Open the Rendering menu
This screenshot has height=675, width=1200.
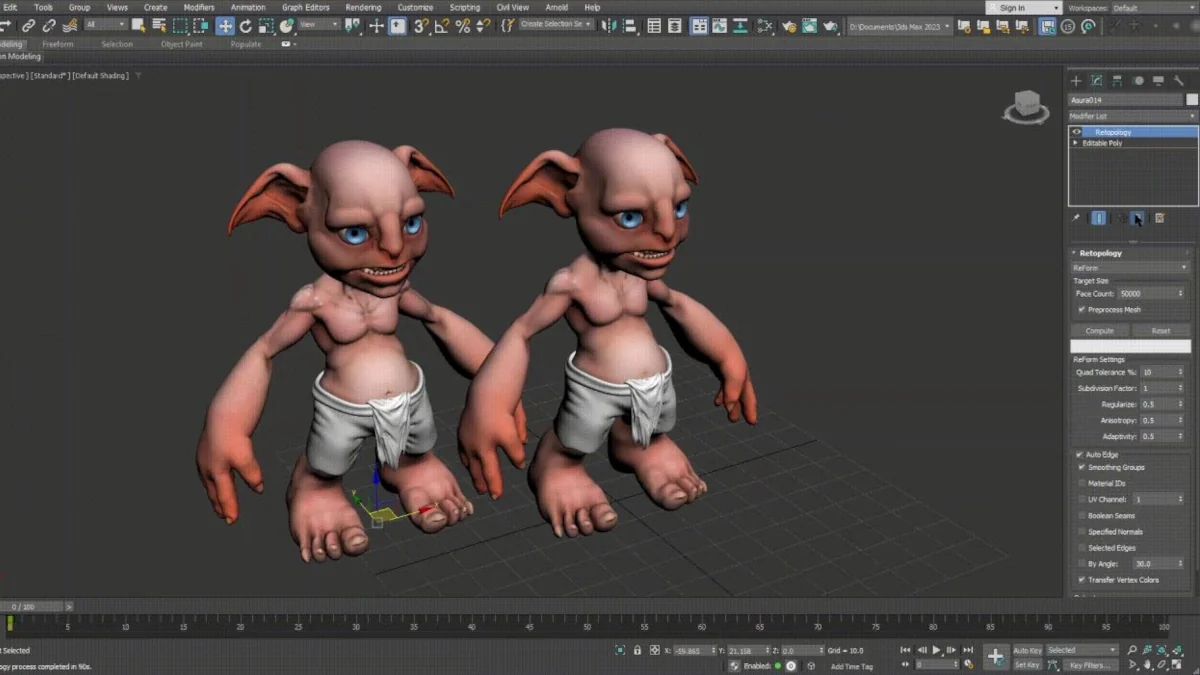point(363,7)
